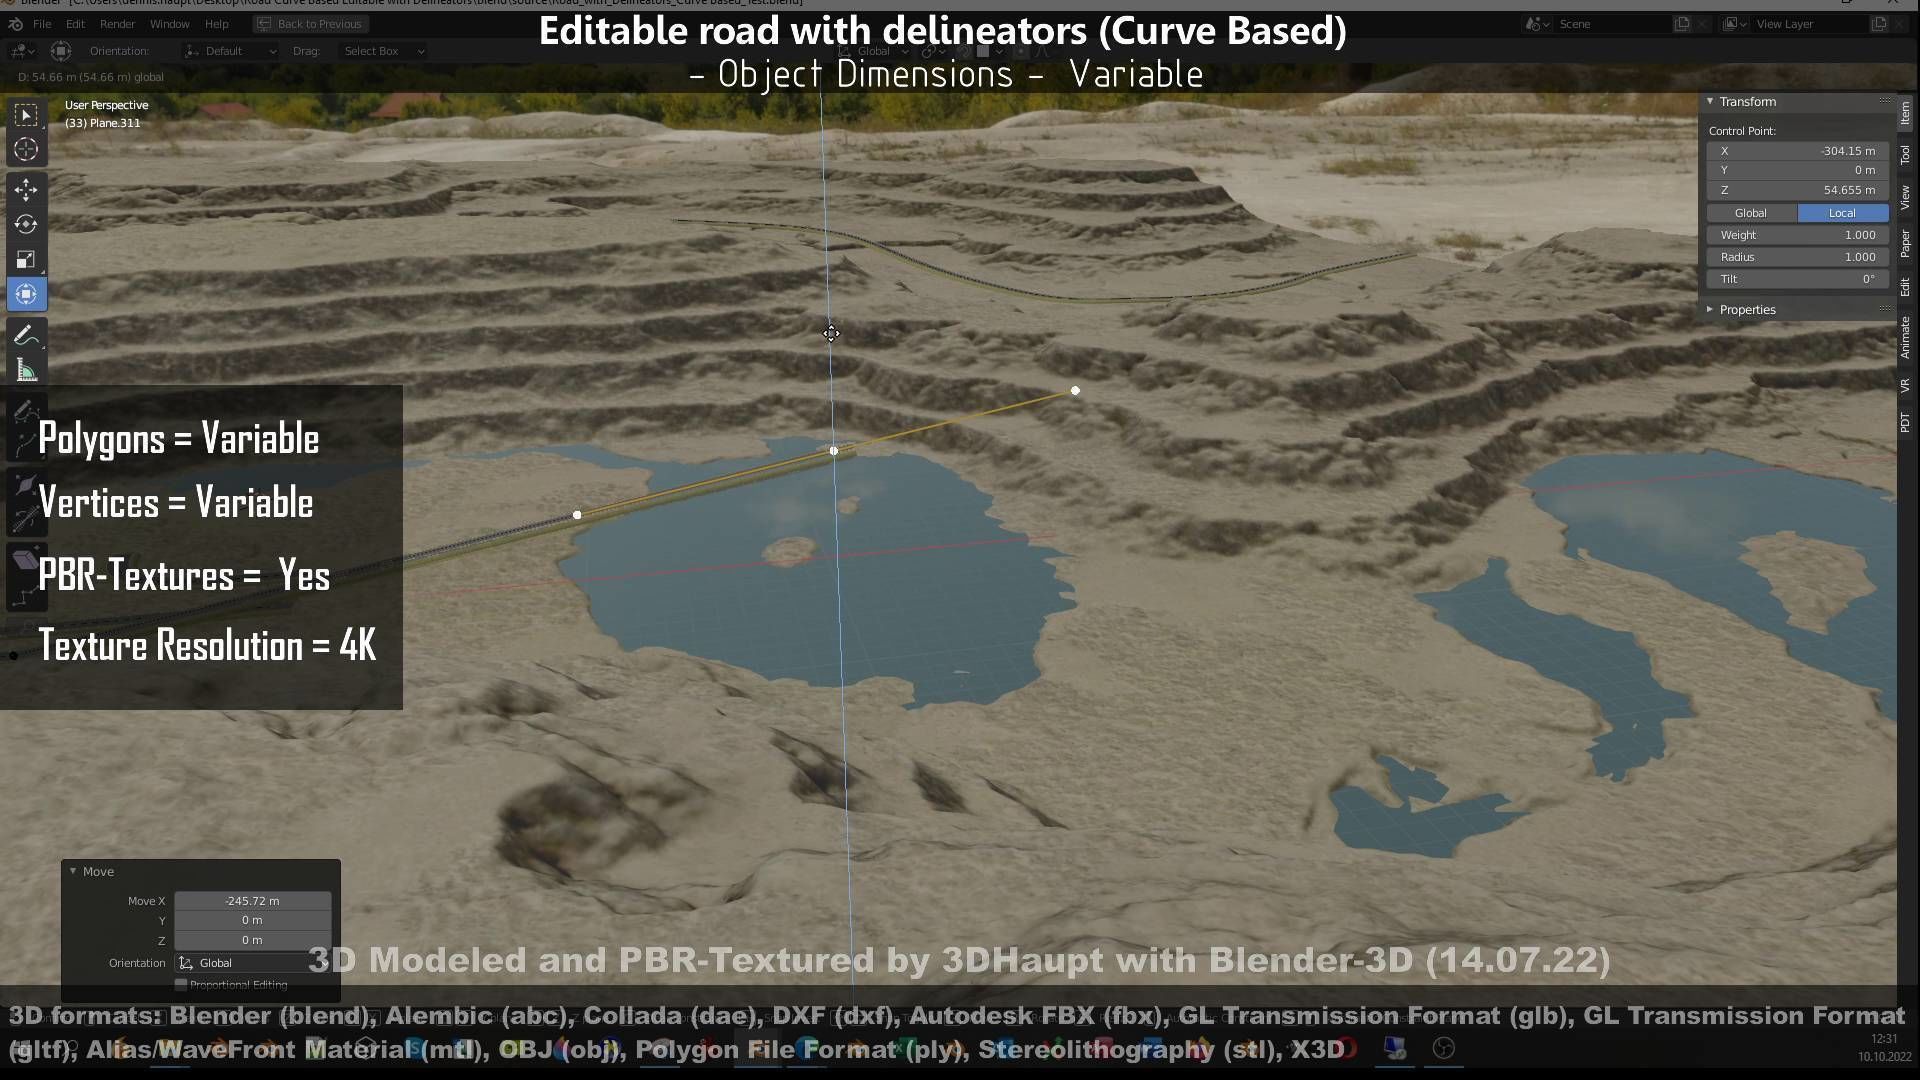Open the View Layer browse icon dropdown

1735,24
